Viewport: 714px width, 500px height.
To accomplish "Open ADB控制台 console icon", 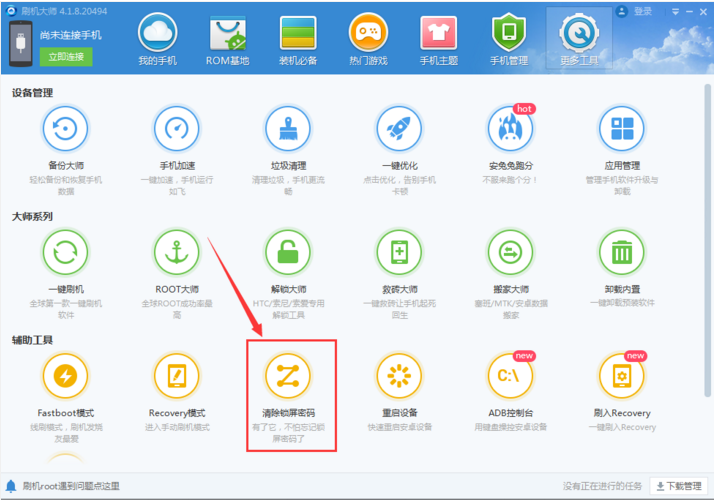I will pos(510,376).
